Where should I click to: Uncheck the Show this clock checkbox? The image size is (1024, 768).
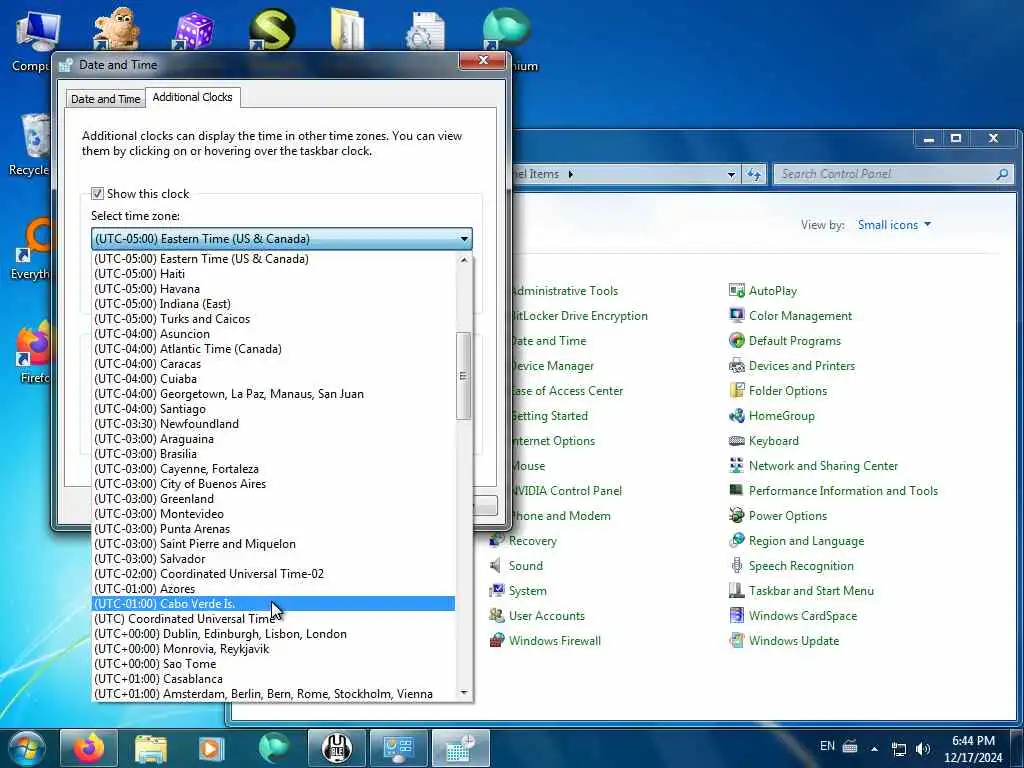tap(97, 193)
